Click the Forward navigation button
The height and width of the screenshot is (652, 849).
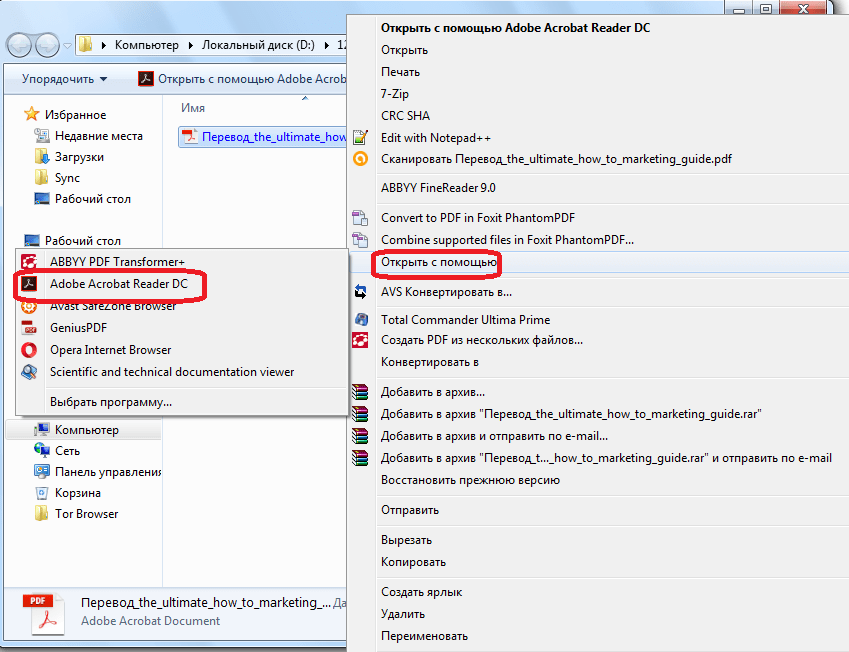[48, 45]
